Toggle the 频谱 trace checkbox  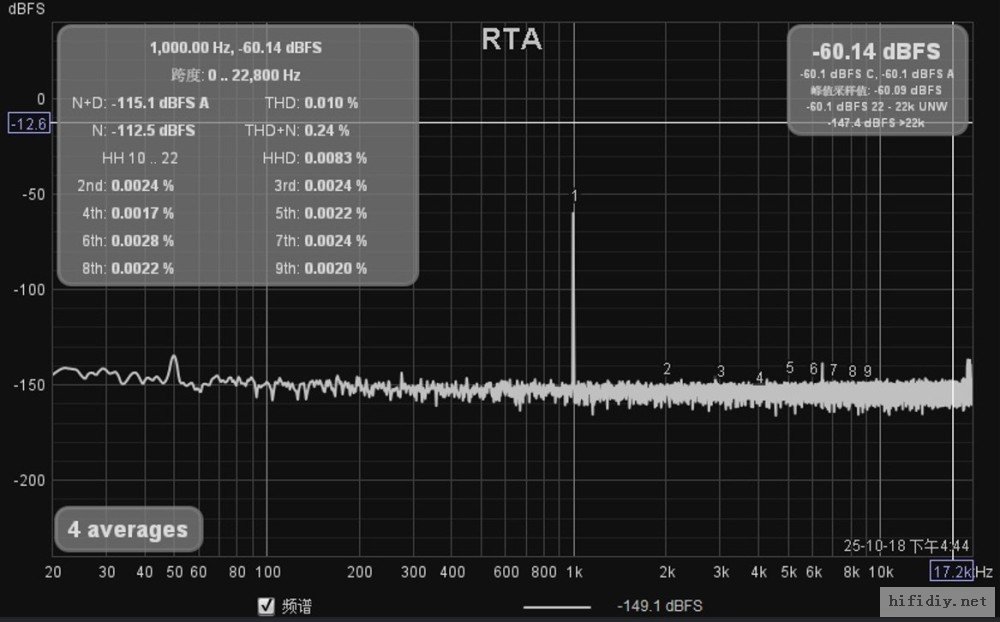[266, 606]
